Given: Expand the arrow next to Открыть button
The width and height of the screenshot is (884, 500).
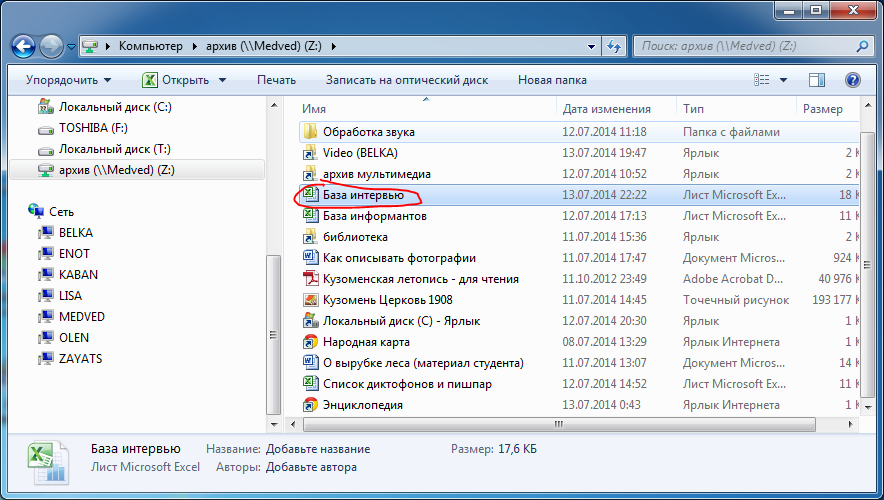Looking at the screenshot, I should (222, 80).
